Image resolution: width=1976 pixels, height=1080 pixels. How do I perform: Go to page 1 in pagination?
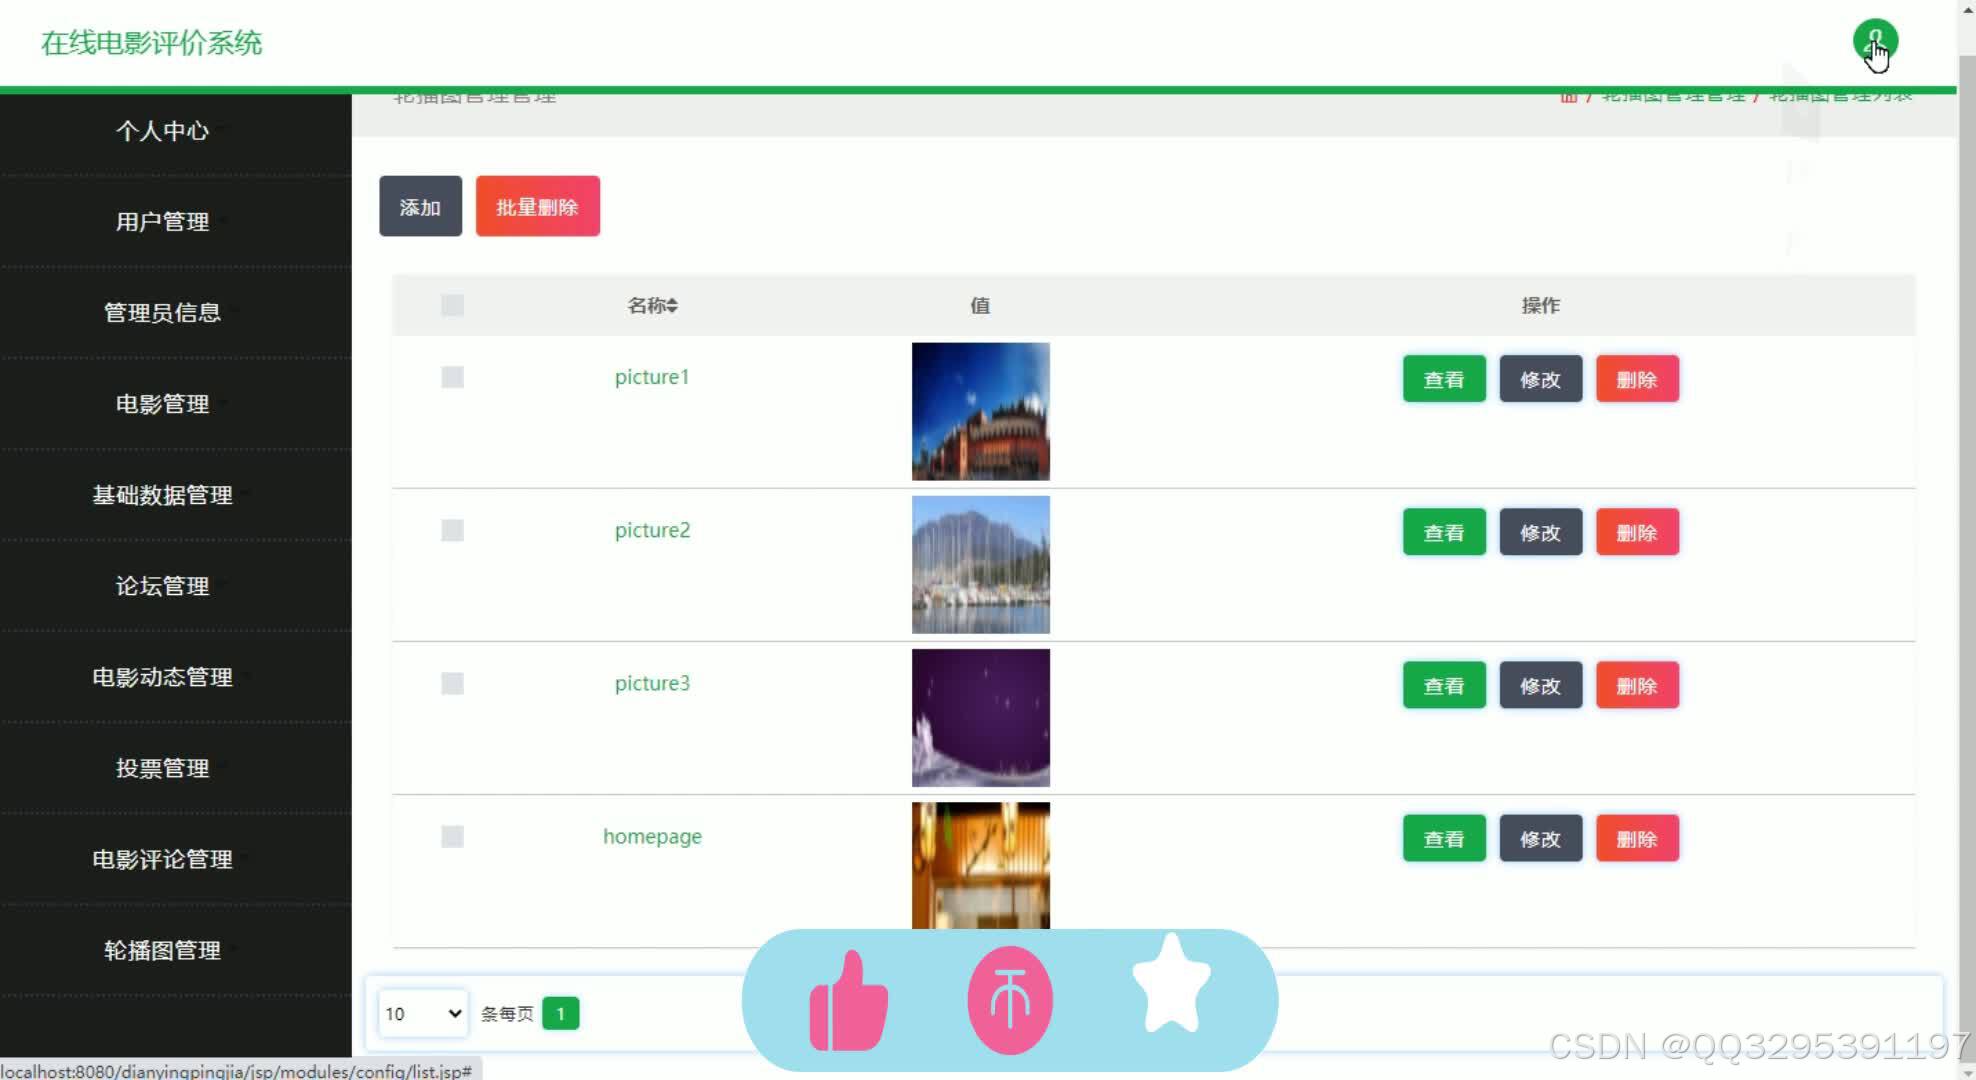[560, 1013]
